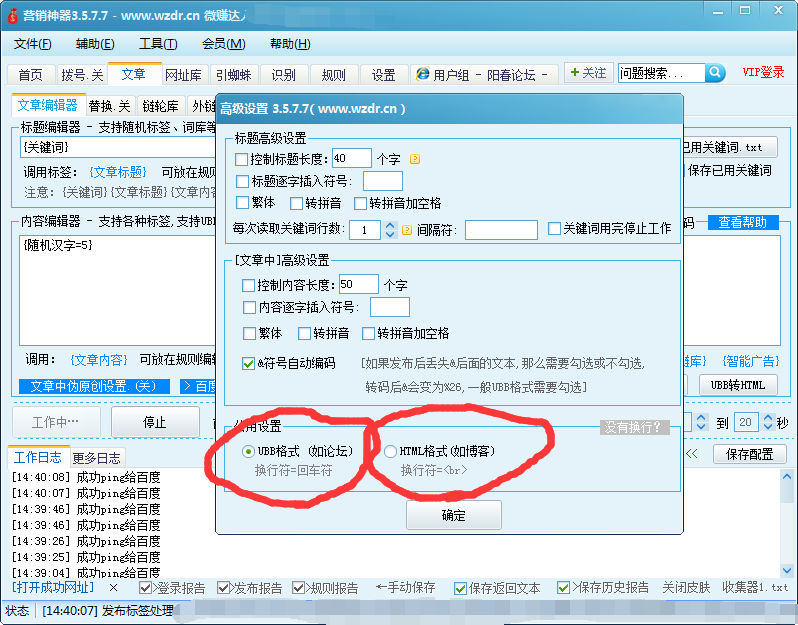The height and width of the screenshot is (625, 798).
Task: Click the smart ad (智能广告) tag link
Action: pyautogui.click(x=751, y=361)
